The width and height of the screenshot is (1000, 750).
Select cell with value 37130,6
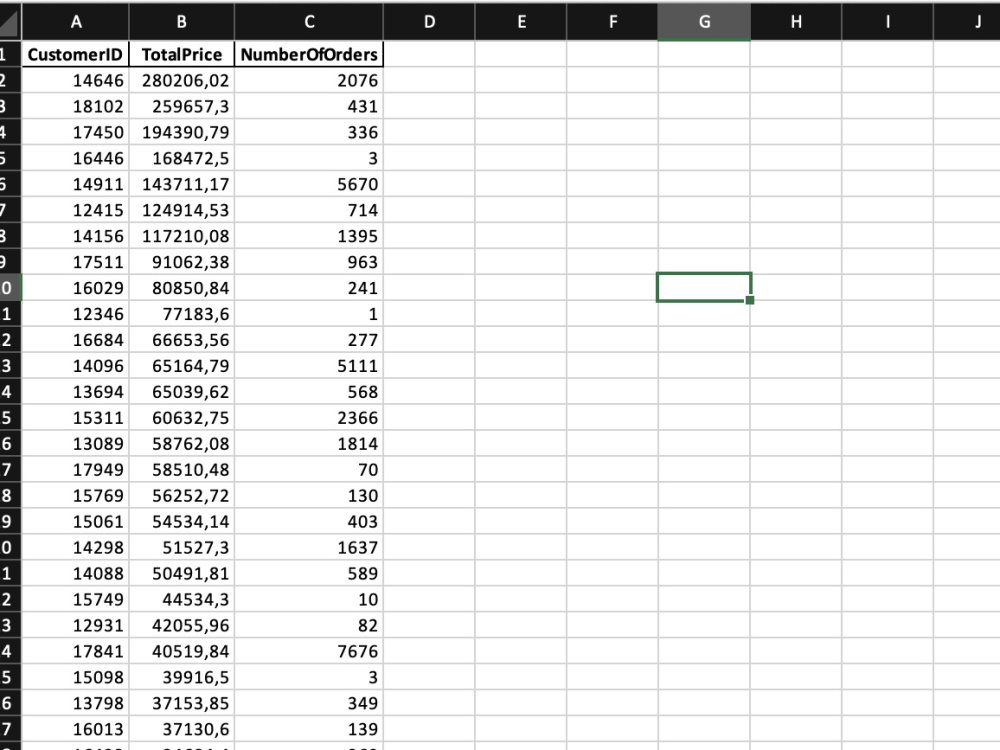(x=182, y=729)
